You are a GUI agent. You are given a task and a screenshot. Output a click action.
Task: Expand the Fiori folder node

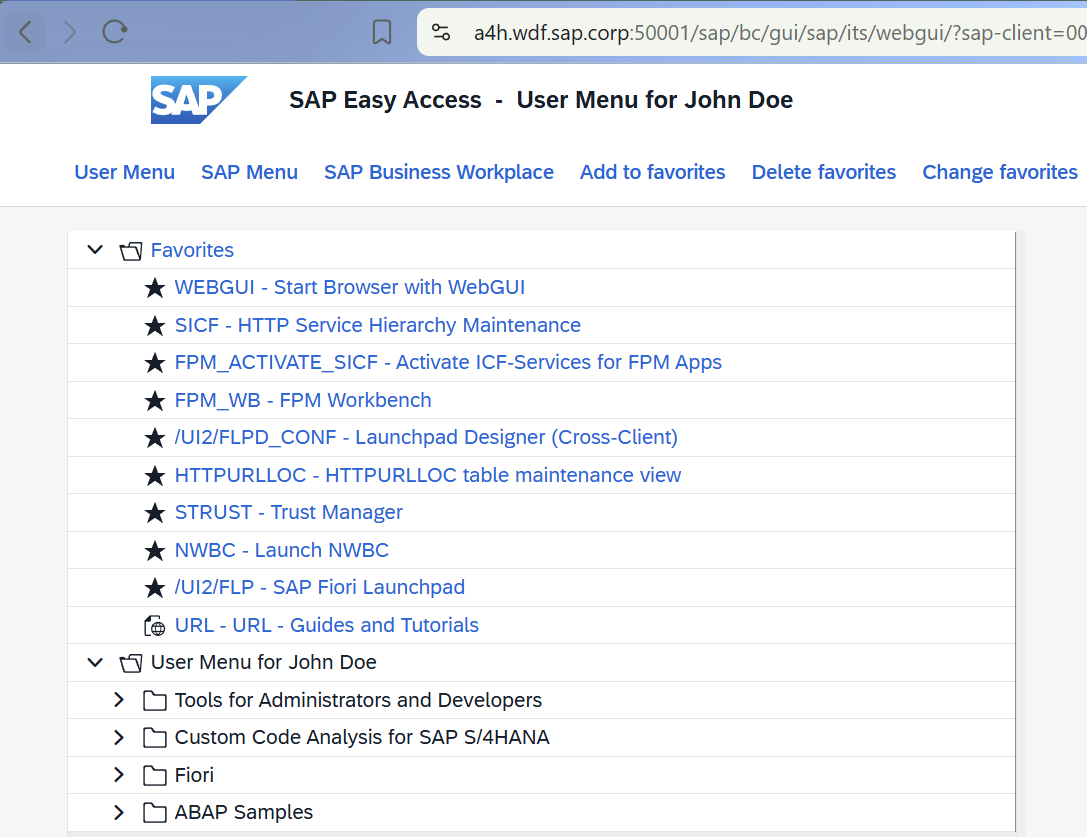(119, 775)
